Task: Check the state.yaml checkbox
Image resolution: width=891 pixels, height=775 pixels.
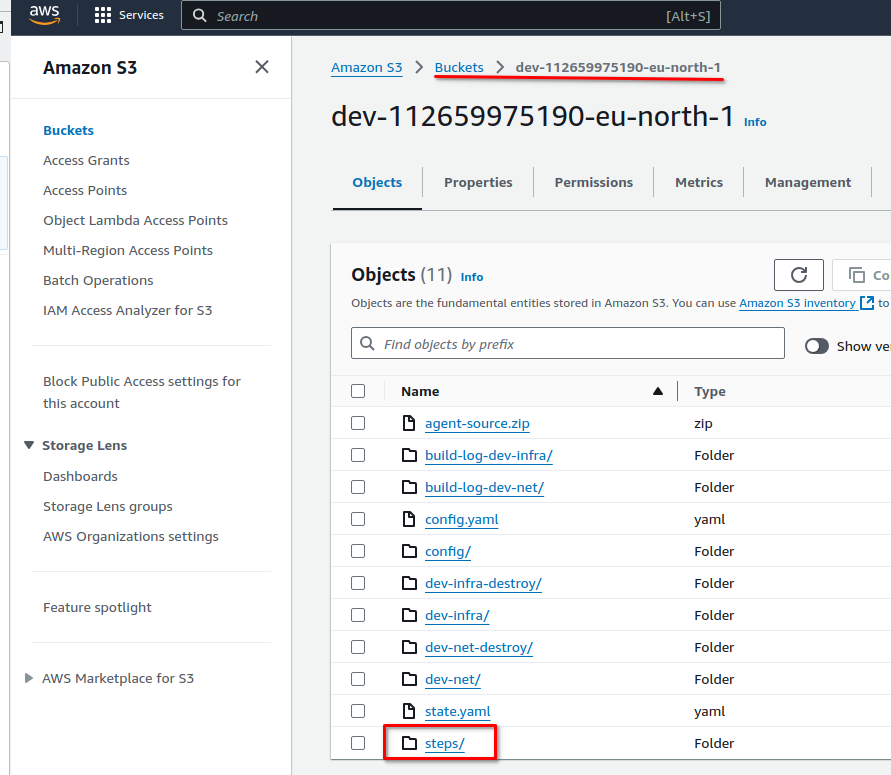Action: pos(358,711)
